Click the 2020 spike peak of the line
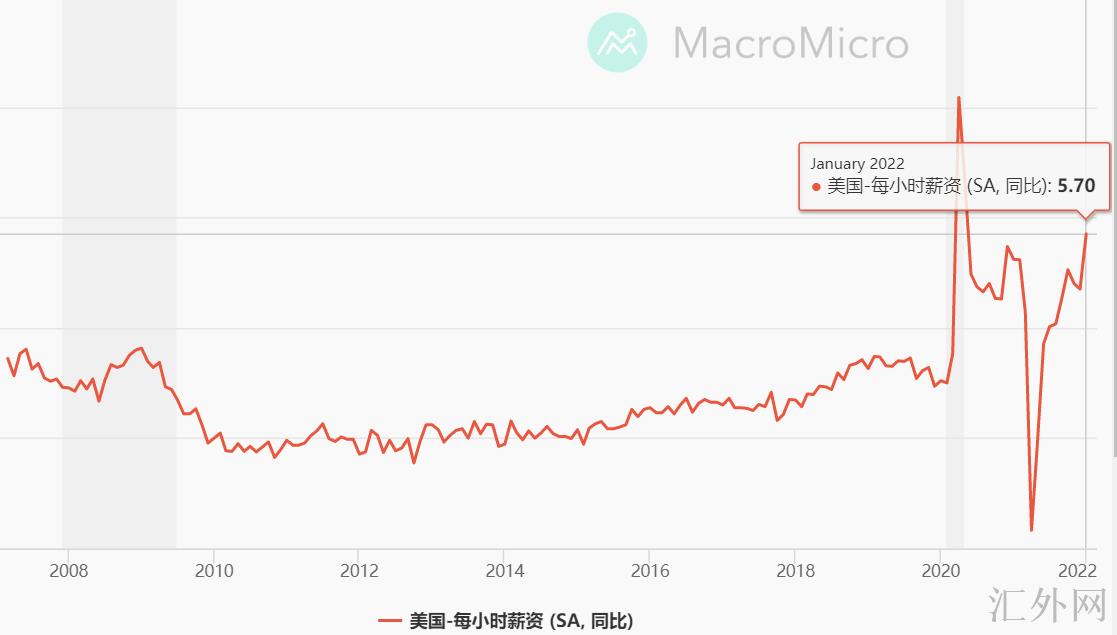The height and width of the screenshot is (635, 1117). pyautogui.click(x=959, y=98)
